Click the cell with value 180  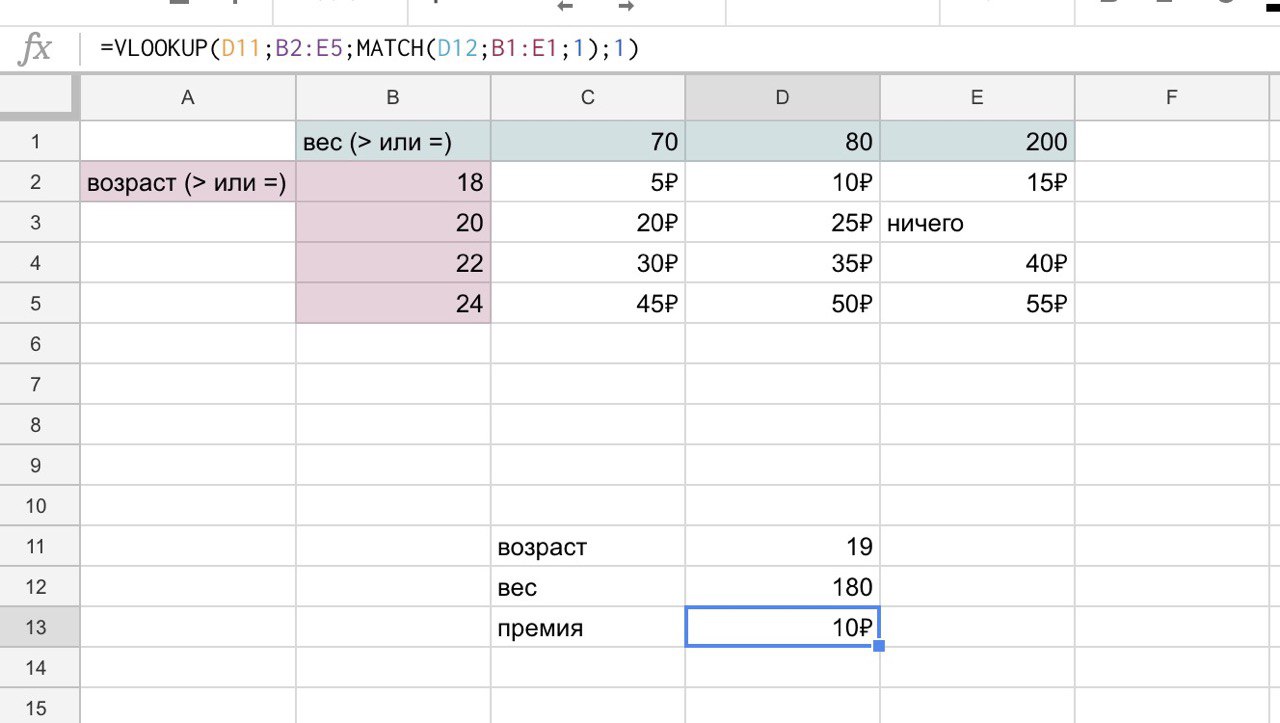coord(782,587)
